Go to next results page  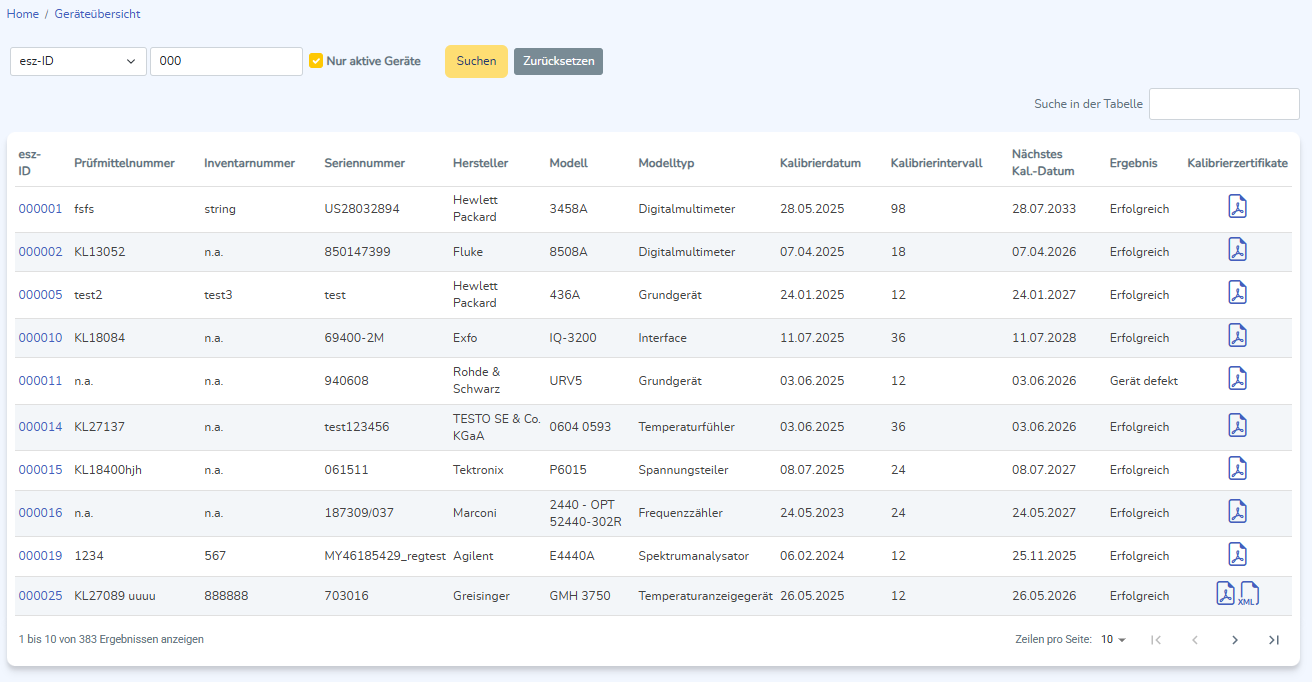(x=1235, y=640)
